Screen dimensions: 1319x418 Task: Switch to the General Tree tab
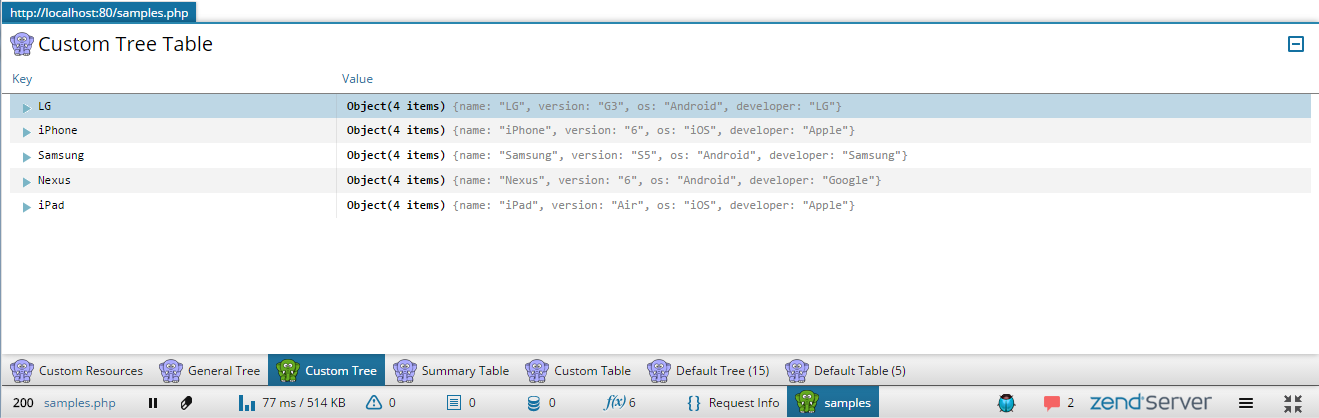[209, 370]
